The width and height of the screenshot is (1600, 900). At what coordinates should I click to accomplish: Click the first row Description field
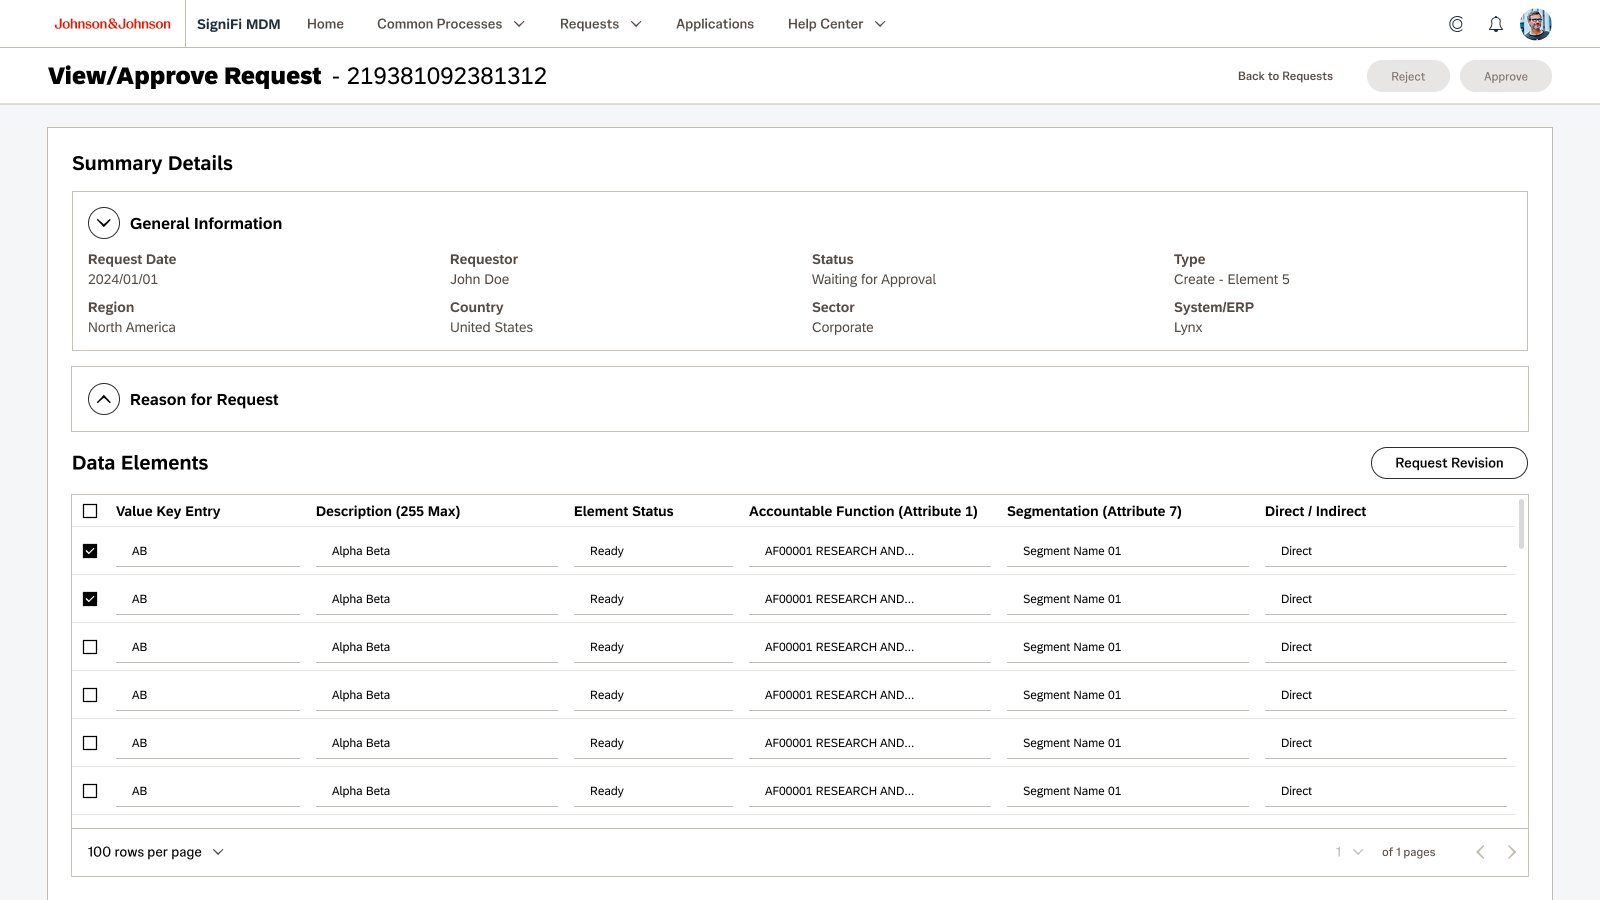click(x=436, y=551)
